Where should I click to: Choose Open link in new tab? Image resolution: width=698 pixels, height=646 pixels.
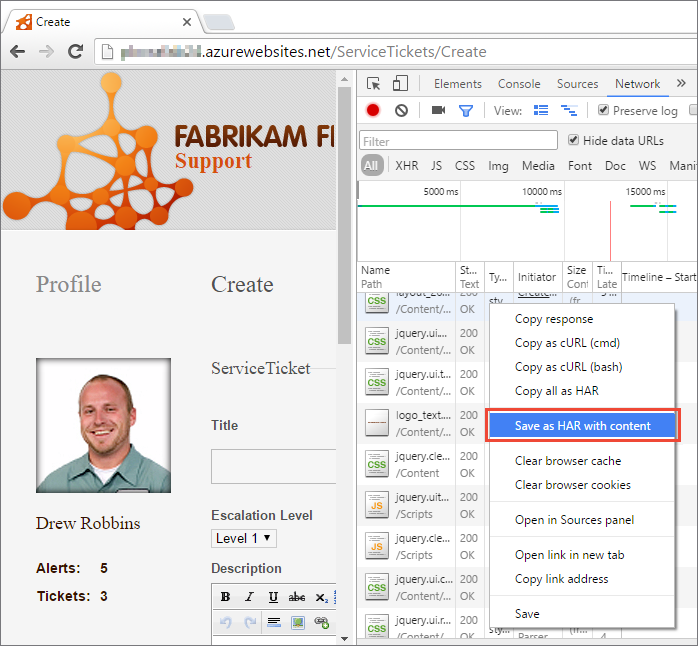pos(582,555)
